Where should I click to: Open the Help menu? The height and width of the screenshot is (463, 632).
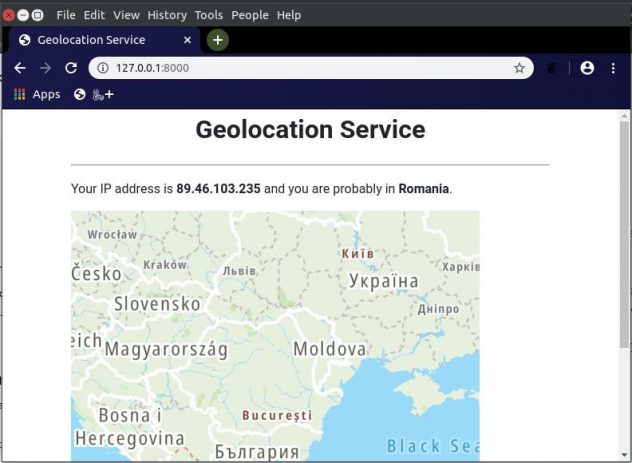[289, 15]
